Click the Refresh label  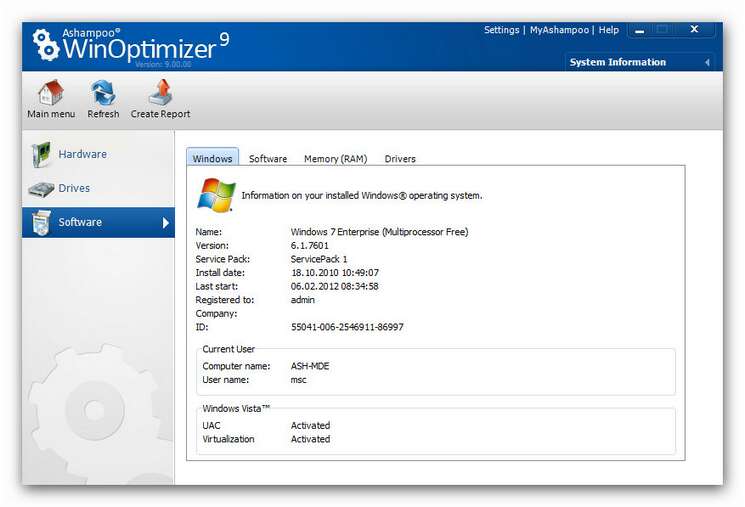tap(103, 114)
